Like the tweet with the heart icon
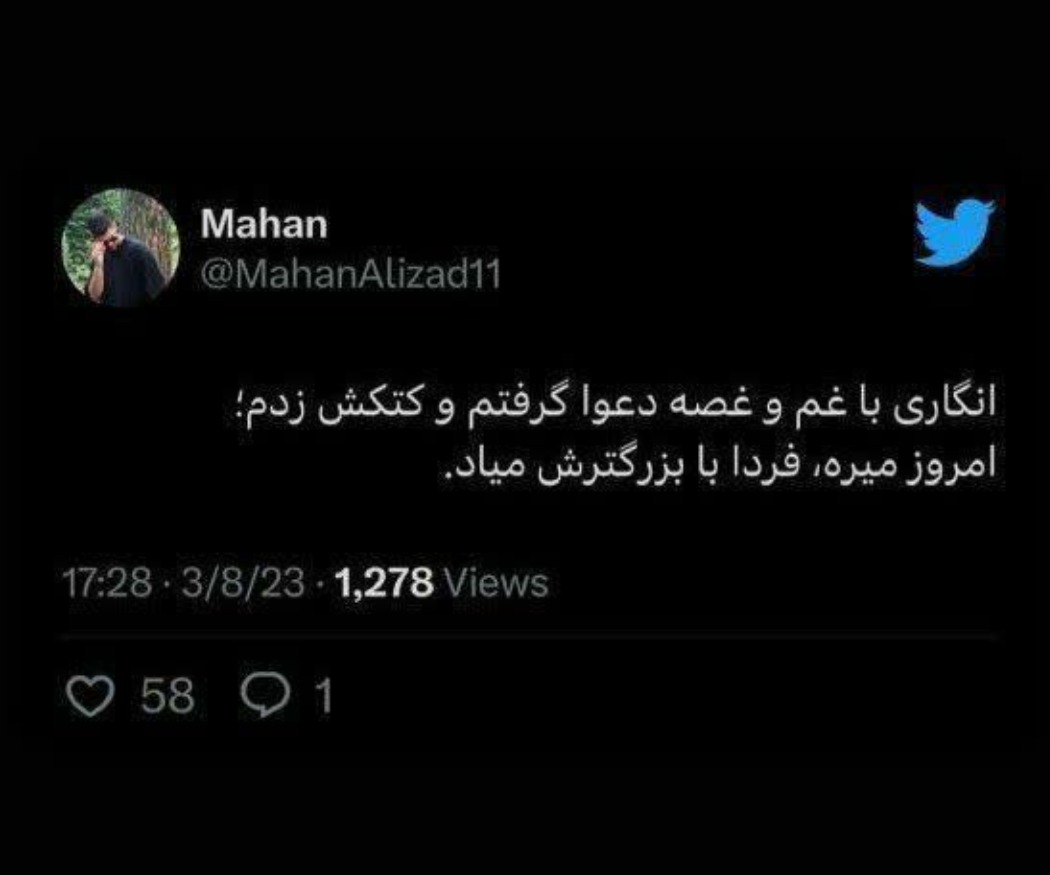 (x=90, y=696)
